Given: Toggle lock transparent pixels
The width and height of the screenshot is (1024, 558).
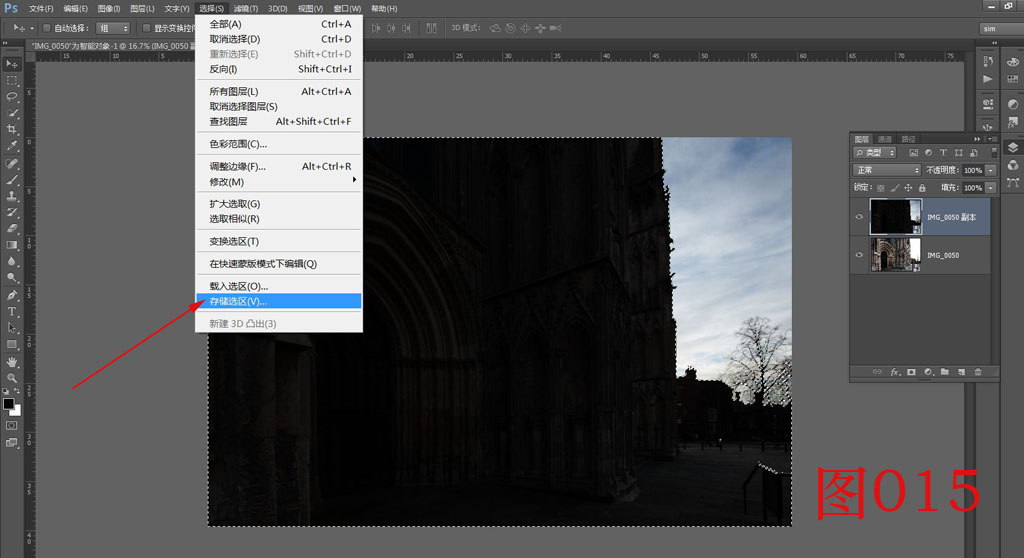Looking at the screenshot, I should point(880,188).
